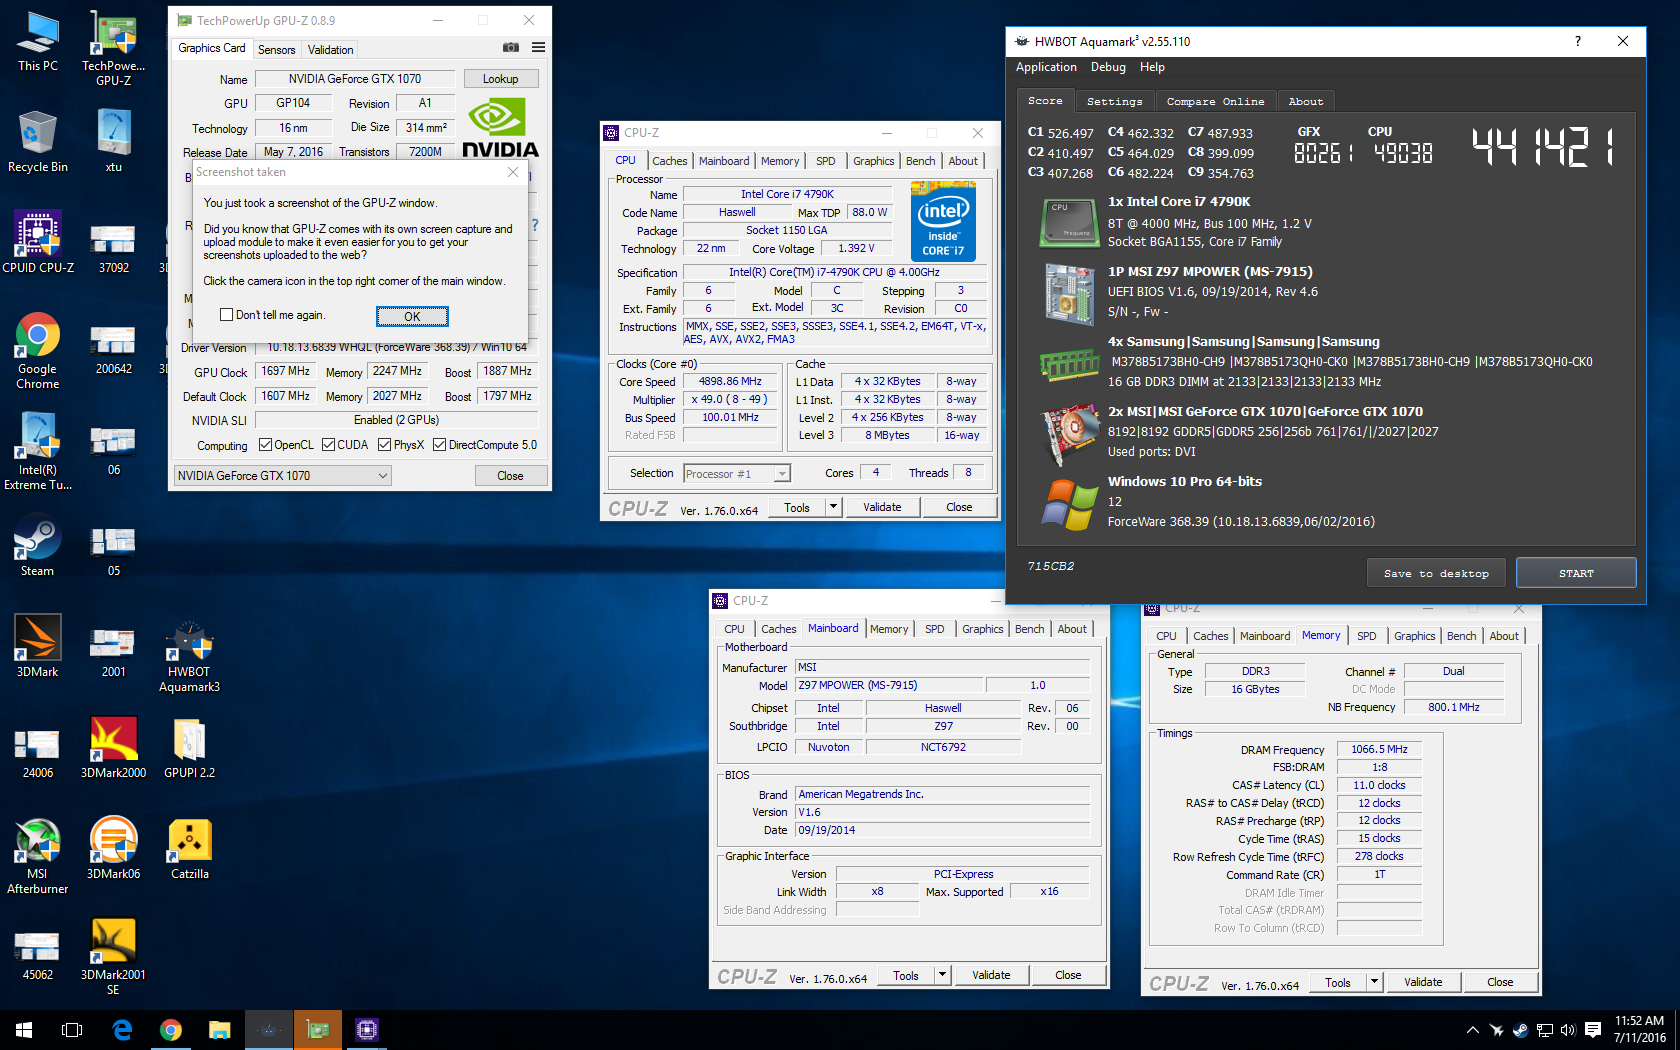Launch the Steam desktop shortcut
Screen dimensions: 1680x1050
pos(38,546)
